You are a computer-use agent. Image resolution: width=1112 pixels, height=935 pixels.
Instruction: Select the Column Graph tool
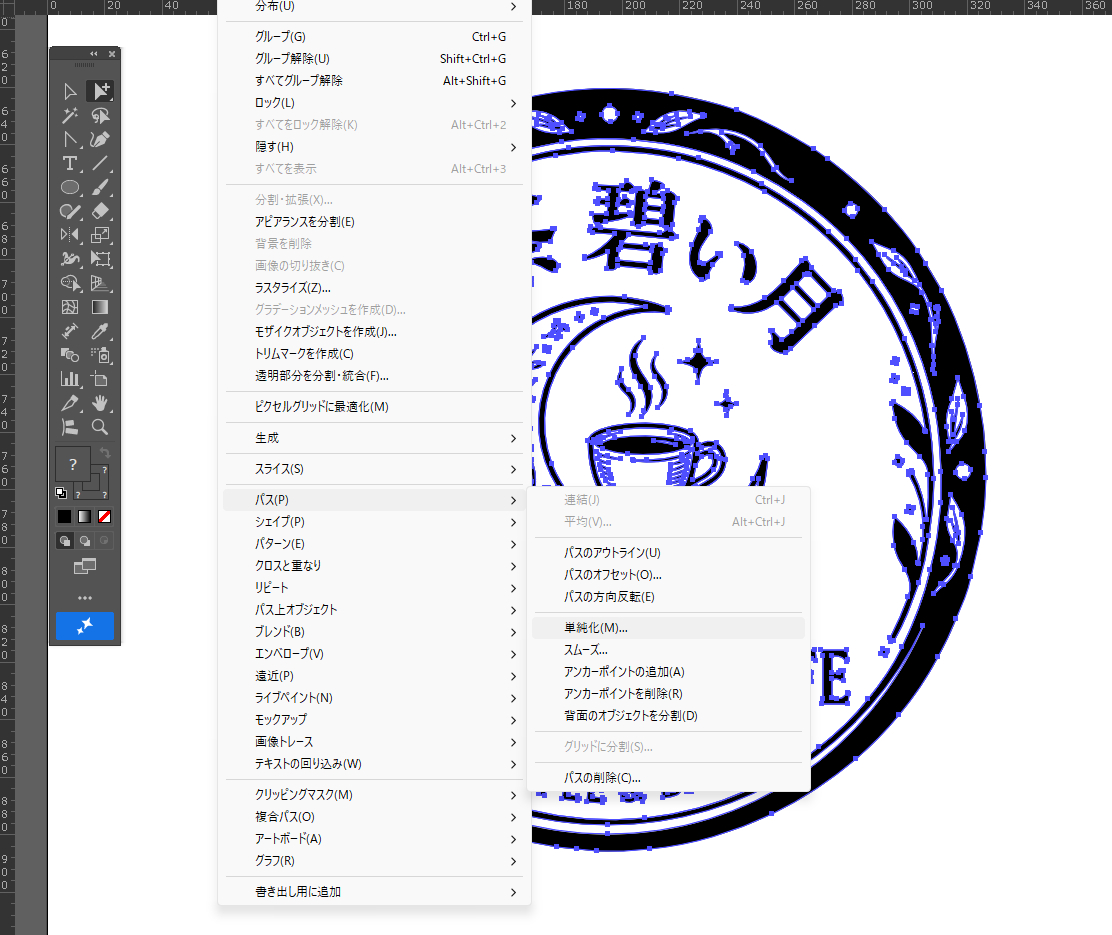pyautogui.click(x=70, y=380)
